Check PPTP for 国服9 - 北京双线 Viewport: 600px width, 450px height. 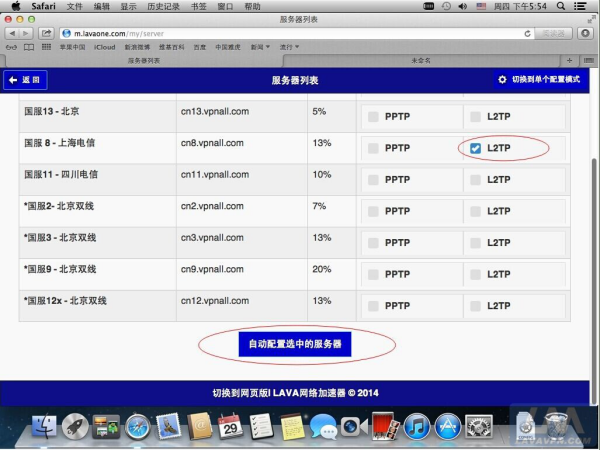[373, 274]
